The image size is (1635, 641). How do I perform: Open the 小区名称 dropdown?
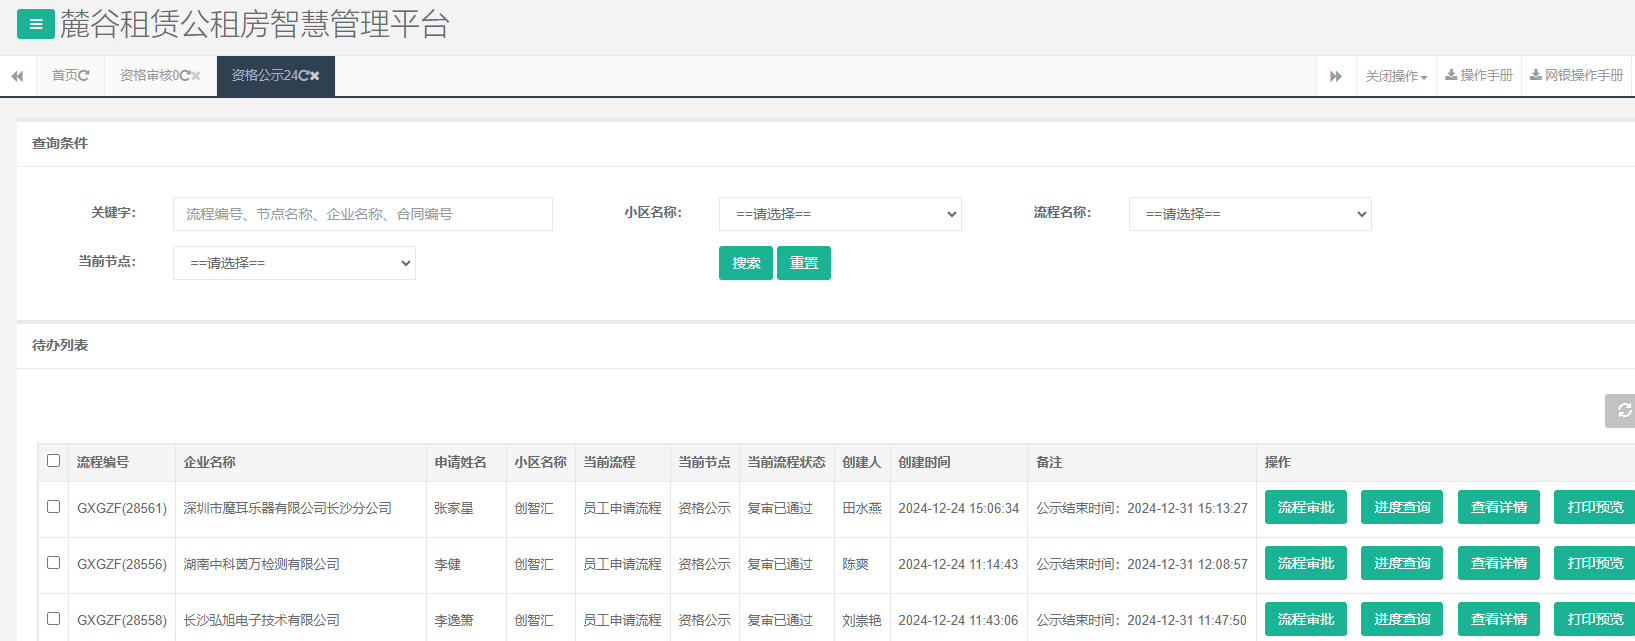(840, 214)
